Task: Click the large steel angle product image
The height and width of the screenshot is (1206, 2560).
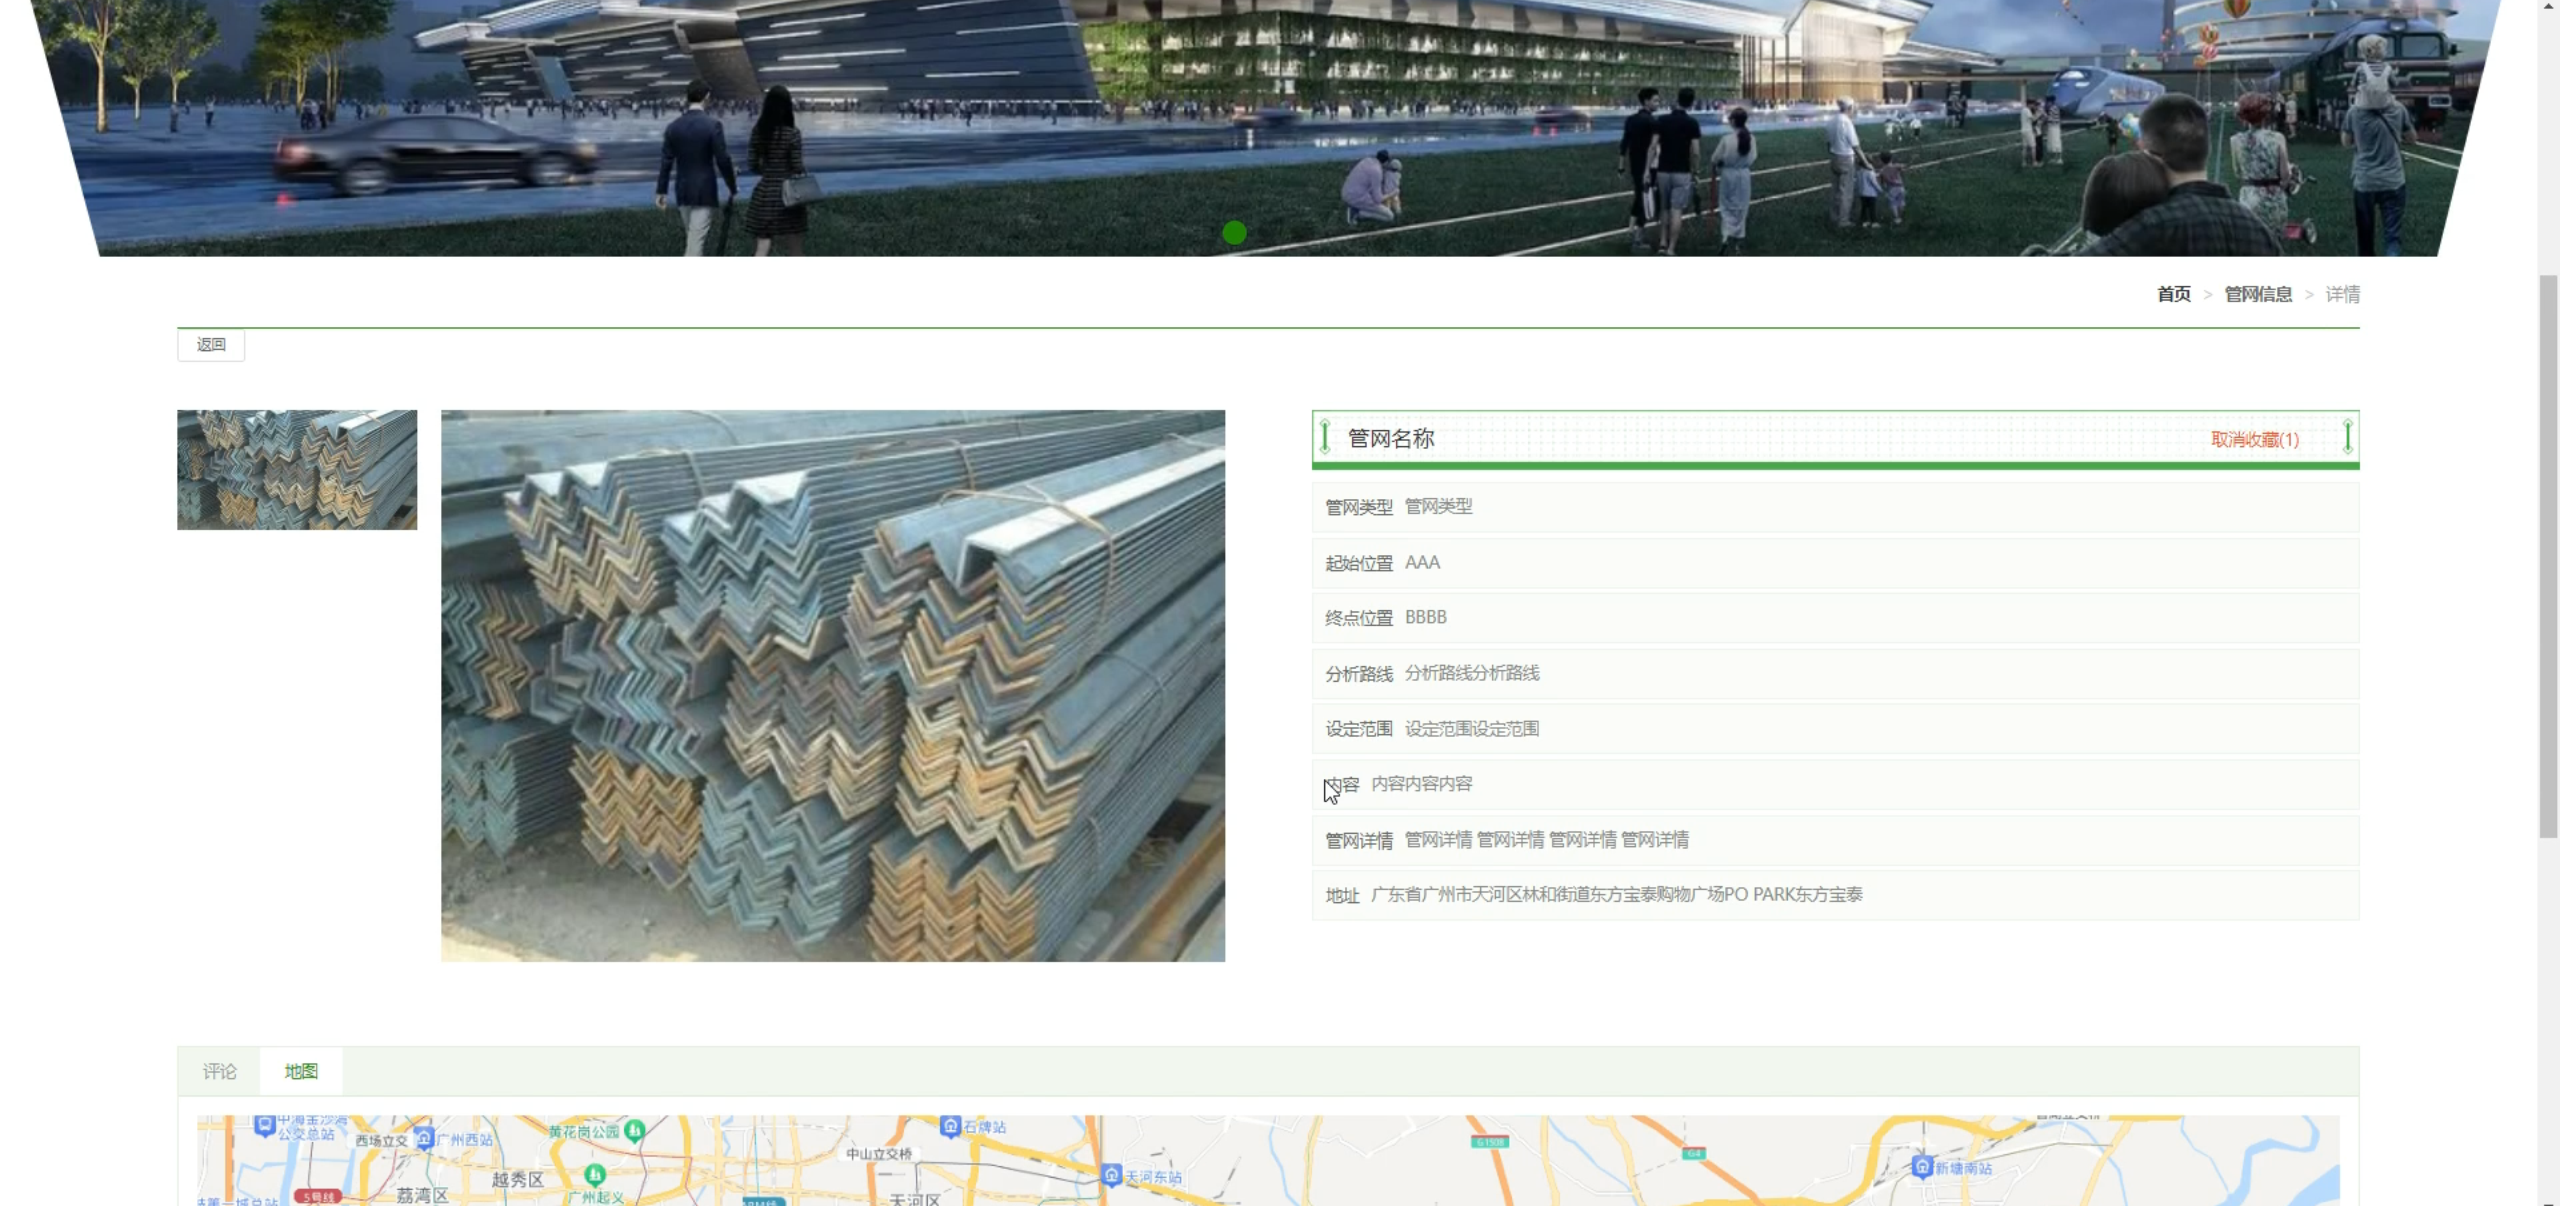Action: coord(833,686)
